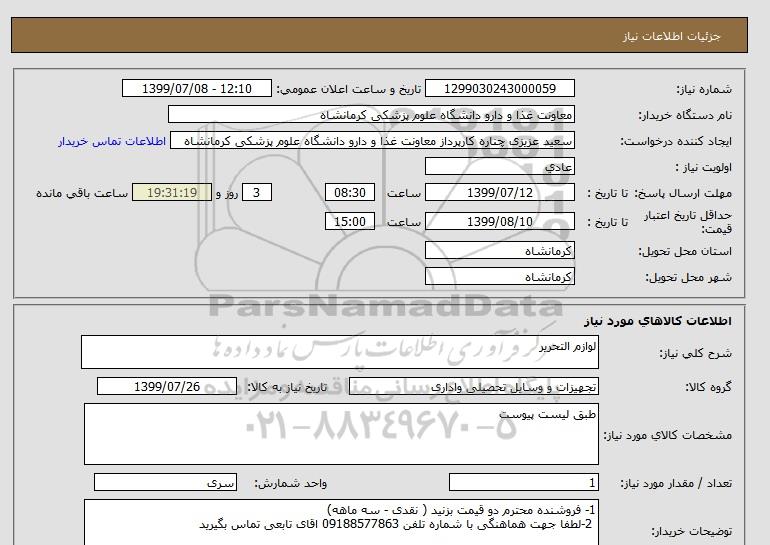This screenshot has height=545, width=770.
Task: Select the response deadline date 1399/07/12
Action: pyautogui.click(x=499, y=192)
